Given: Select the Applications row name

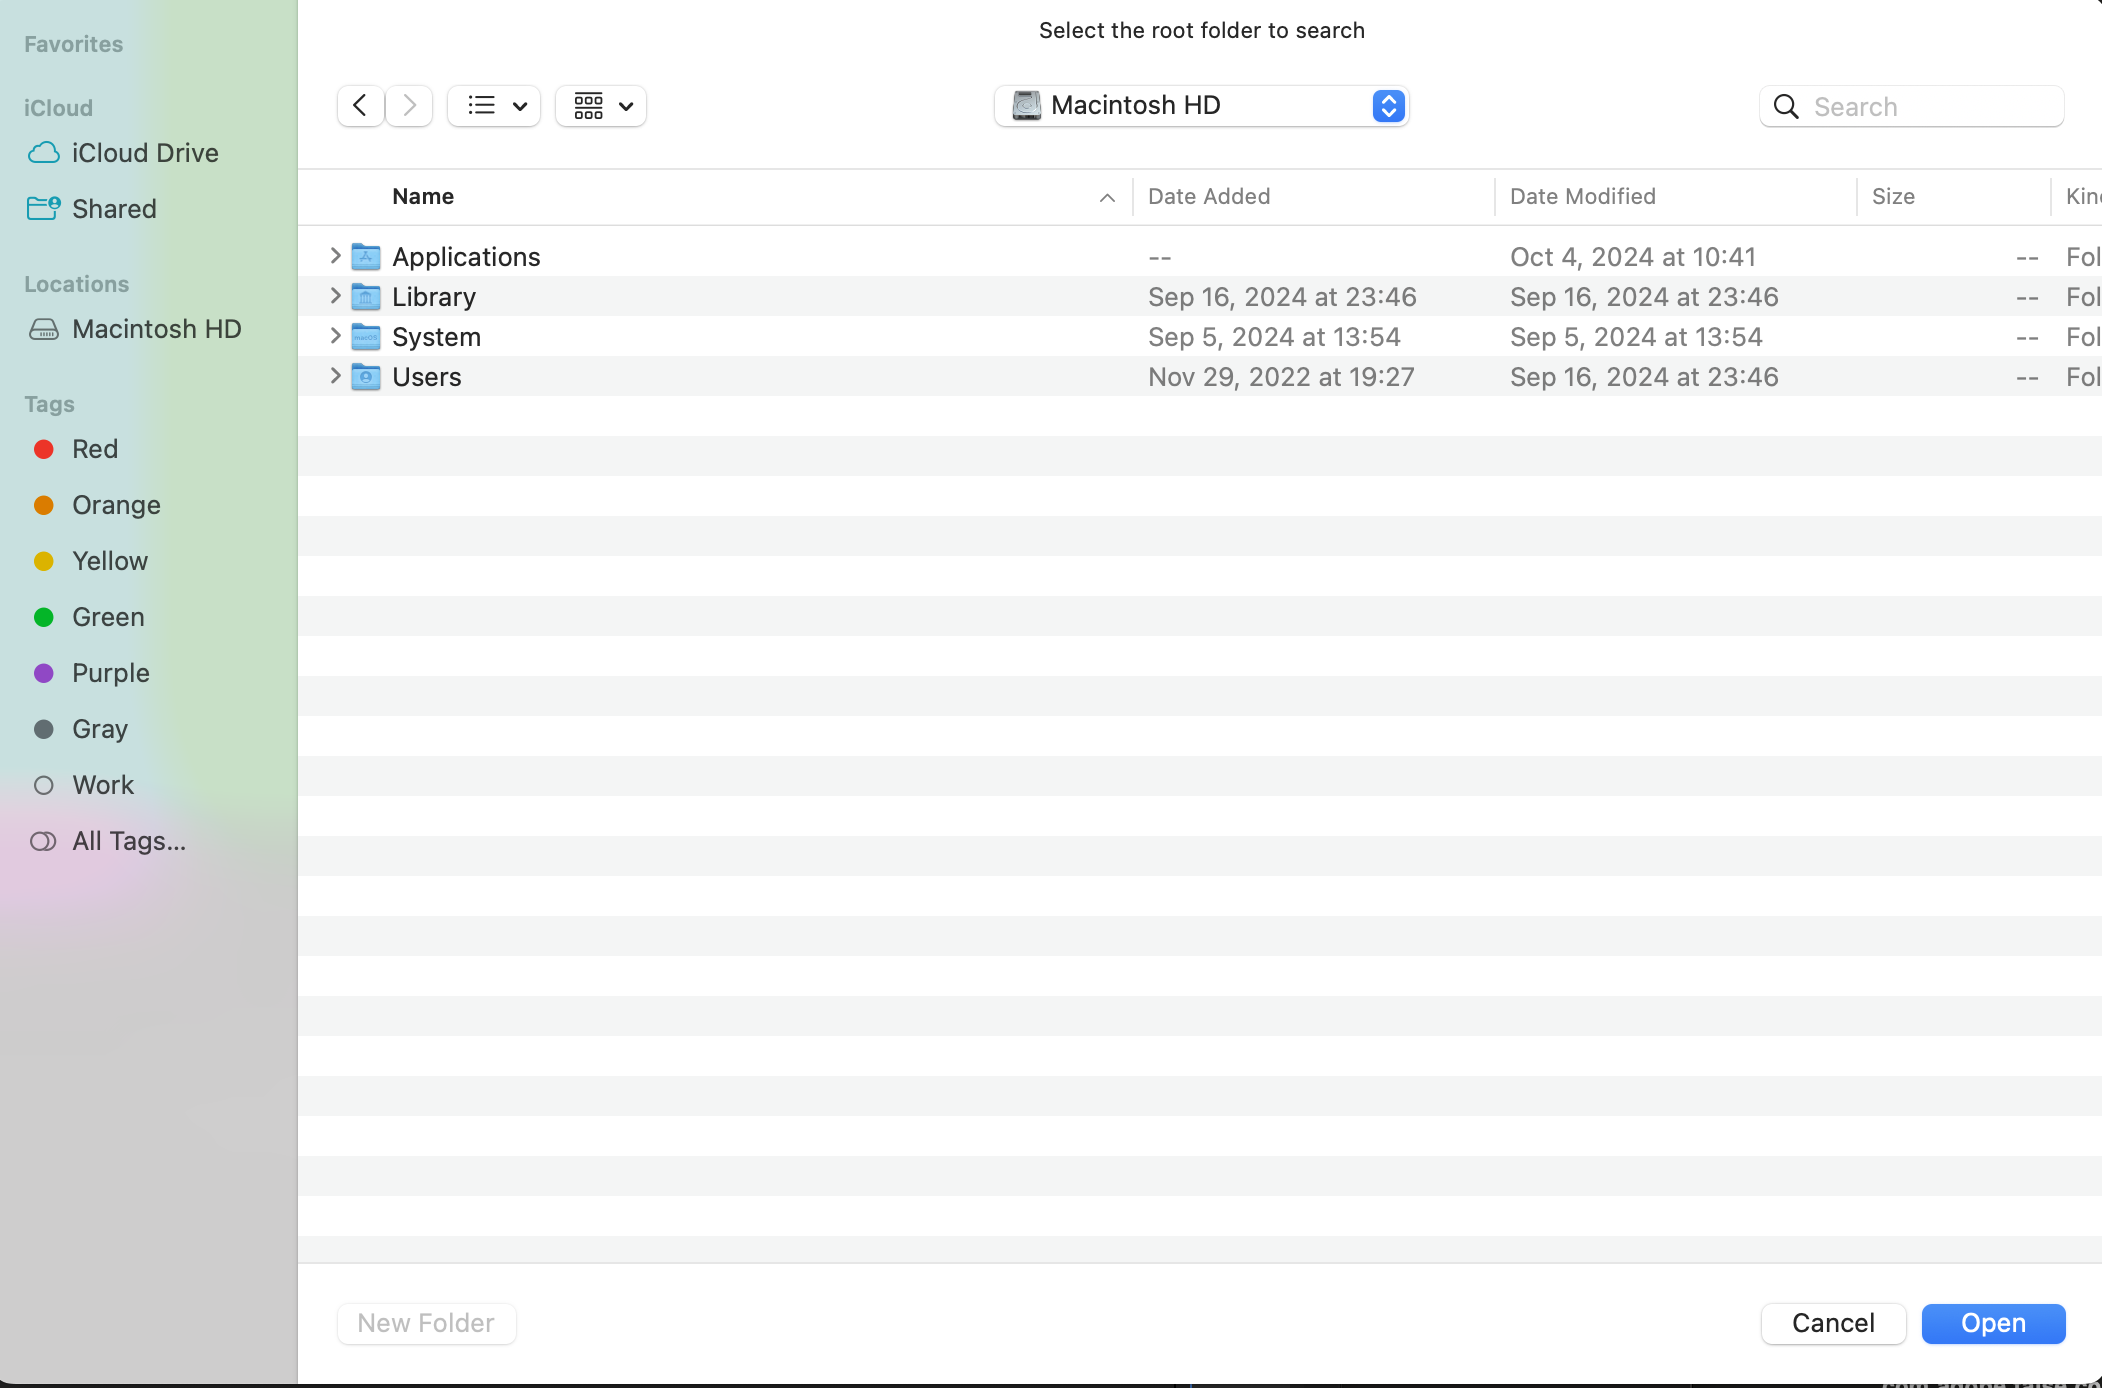Looking at the screenshot, I should pos(466,257).
